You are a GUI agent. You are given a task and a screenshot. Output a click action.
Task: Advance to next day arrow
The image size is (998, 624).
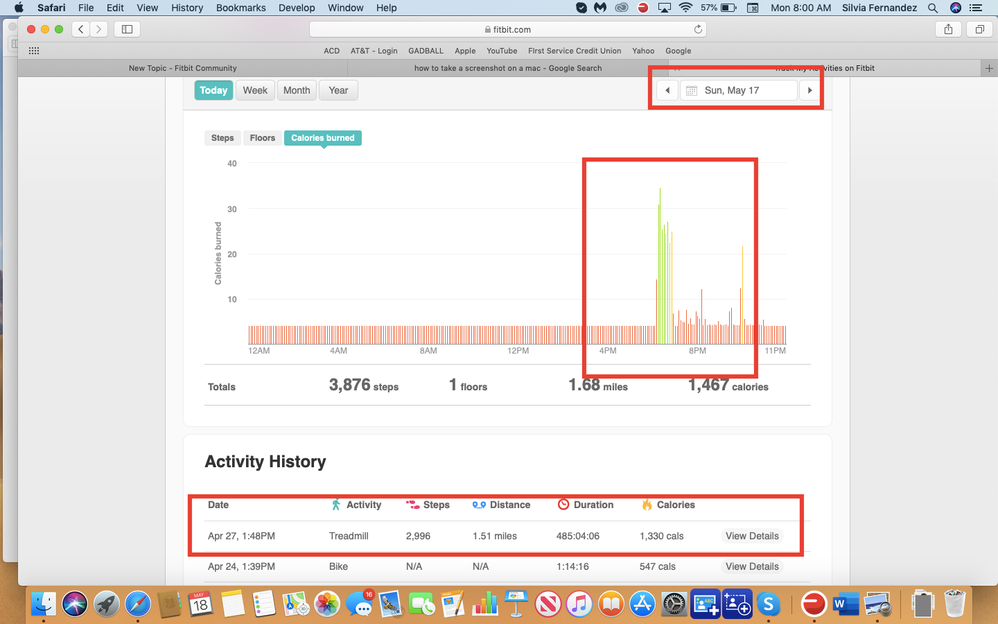[x=810, y=90]
